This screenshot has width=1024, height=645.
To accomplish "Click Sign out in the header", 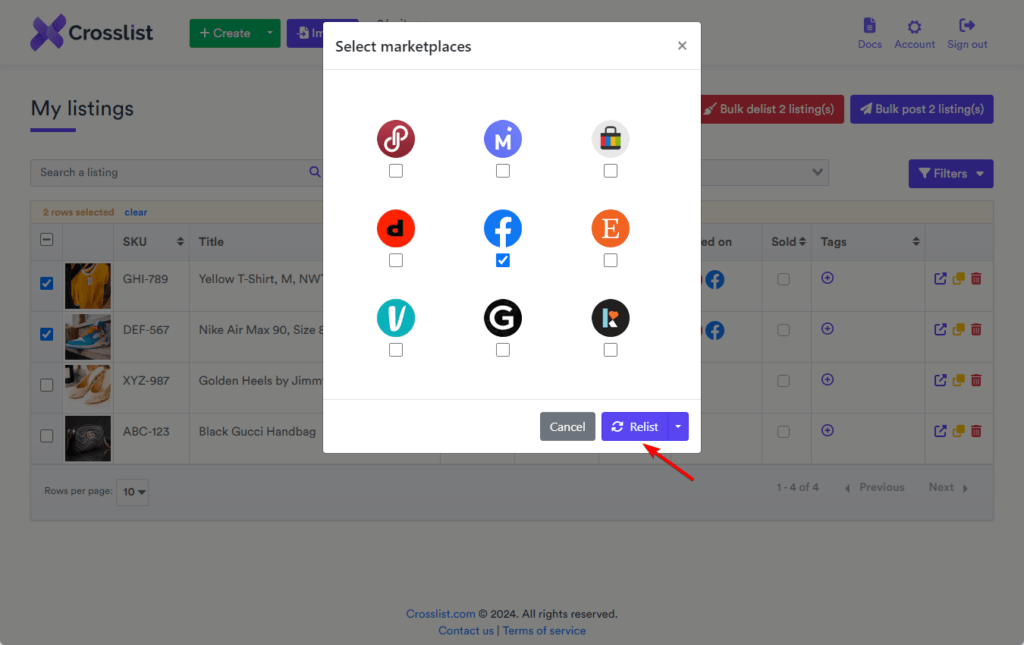I will click(966, 32).
